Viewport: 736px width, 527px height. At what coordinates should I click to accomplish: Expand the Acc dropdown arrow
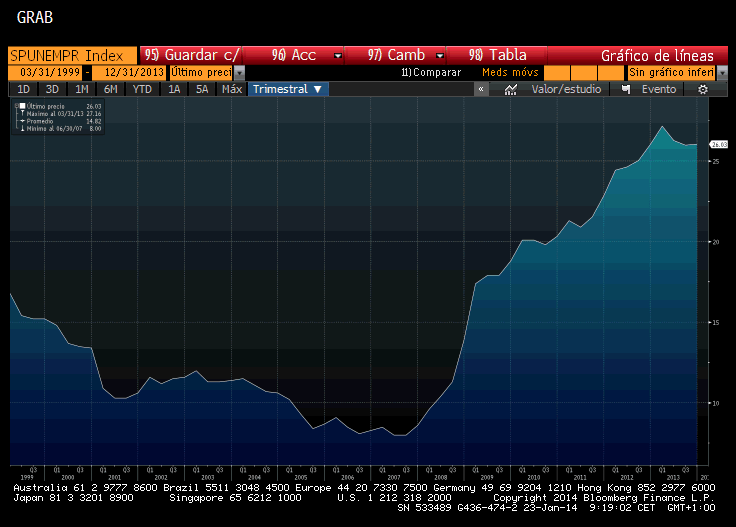point(337,56)
